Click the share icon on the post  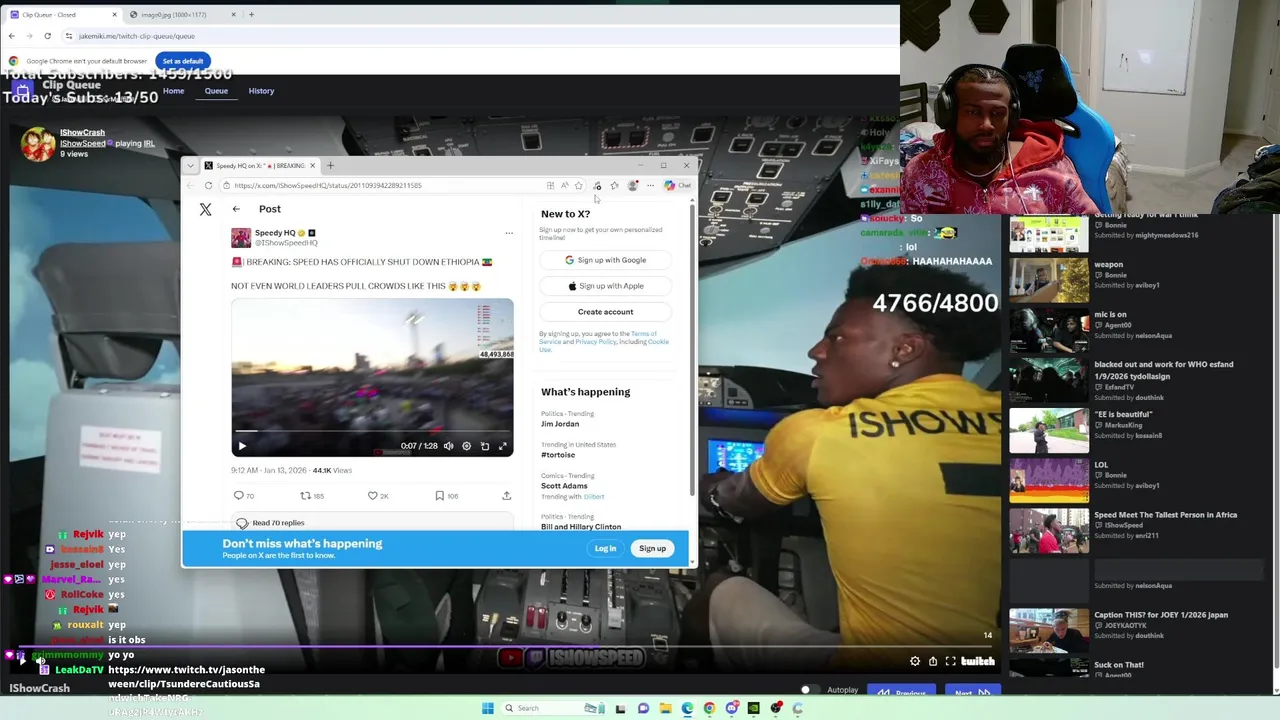506,495
